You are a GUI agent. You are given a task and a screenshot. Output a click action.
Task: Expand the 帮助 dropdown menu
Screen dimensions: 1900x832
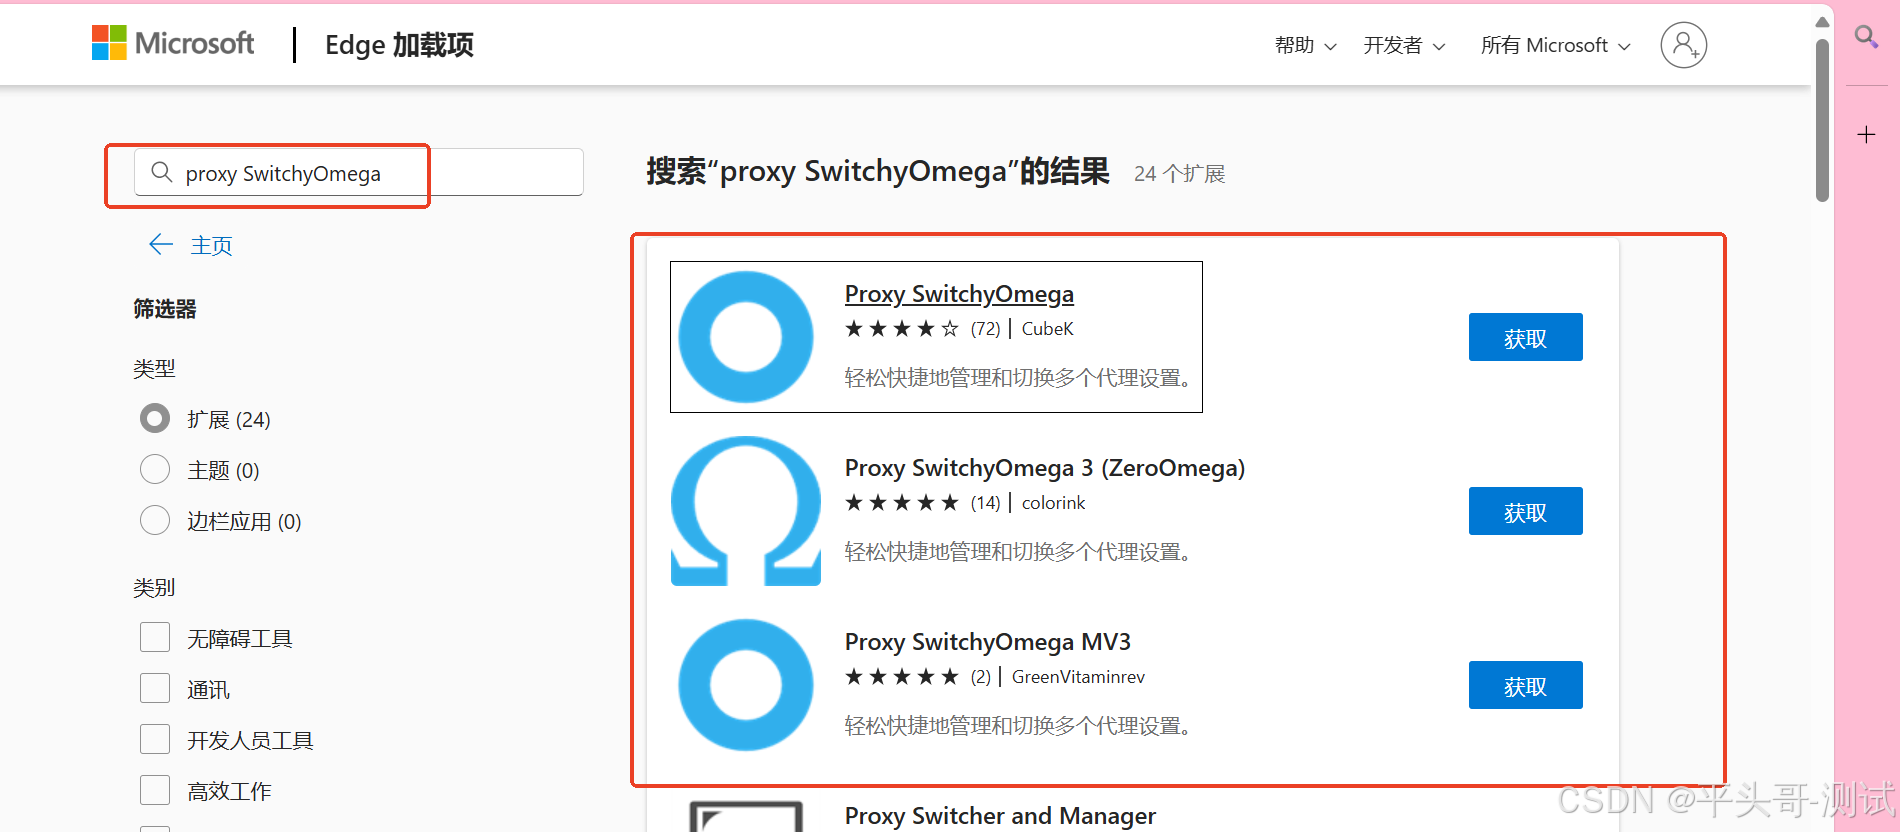1305,45
